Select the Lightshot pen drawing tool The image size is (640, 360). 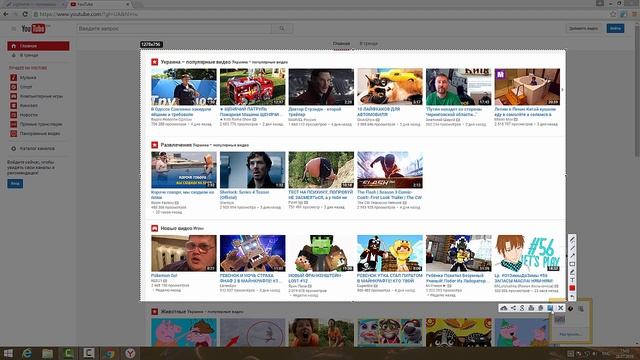coord(572,240)
